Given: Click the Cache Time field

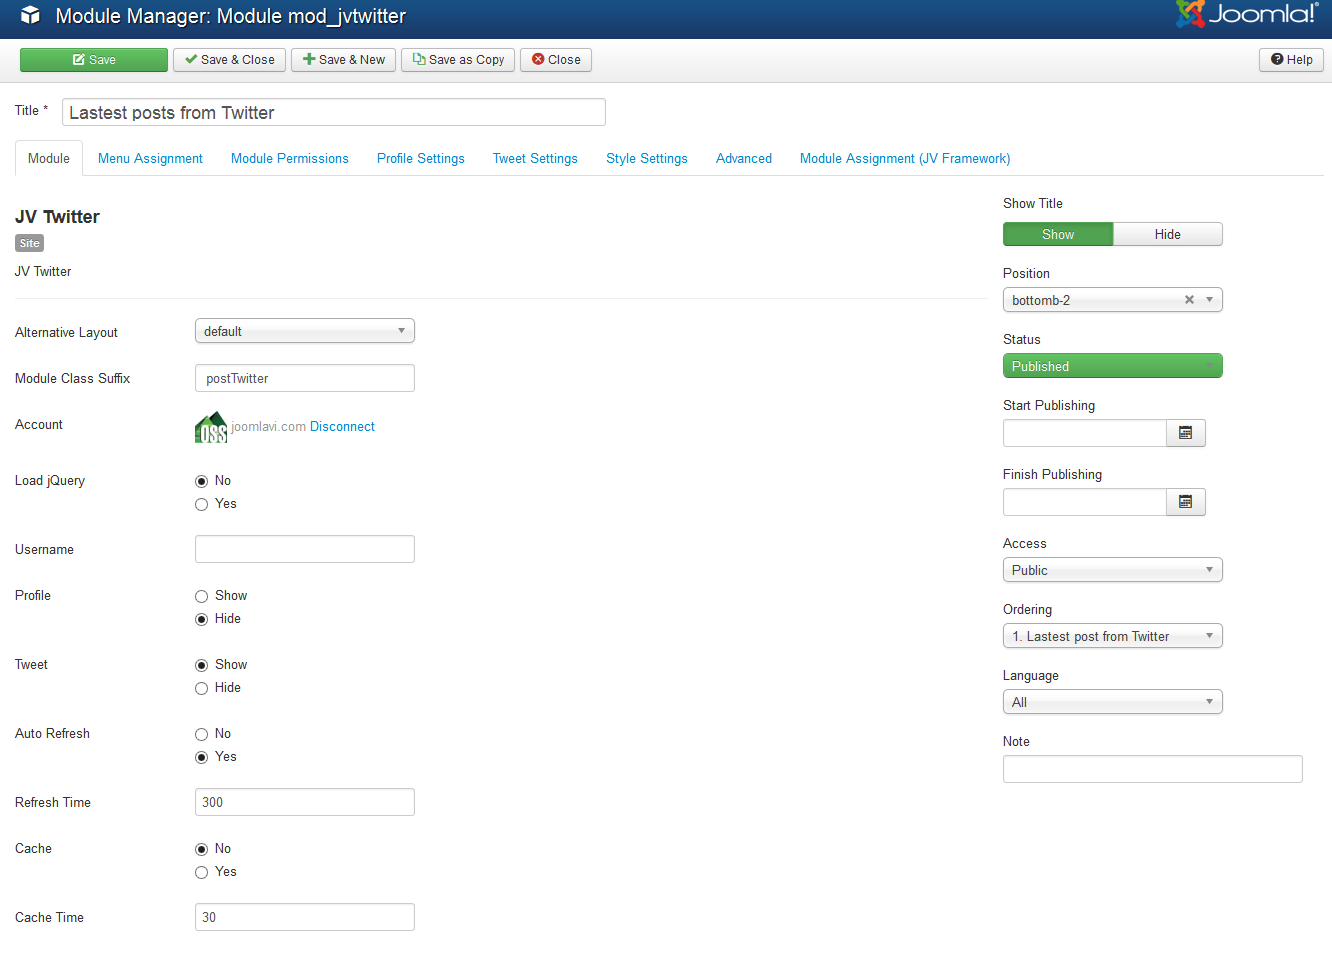Looking at the screenshot, I should pyautogui.click(x=305, y=917).
